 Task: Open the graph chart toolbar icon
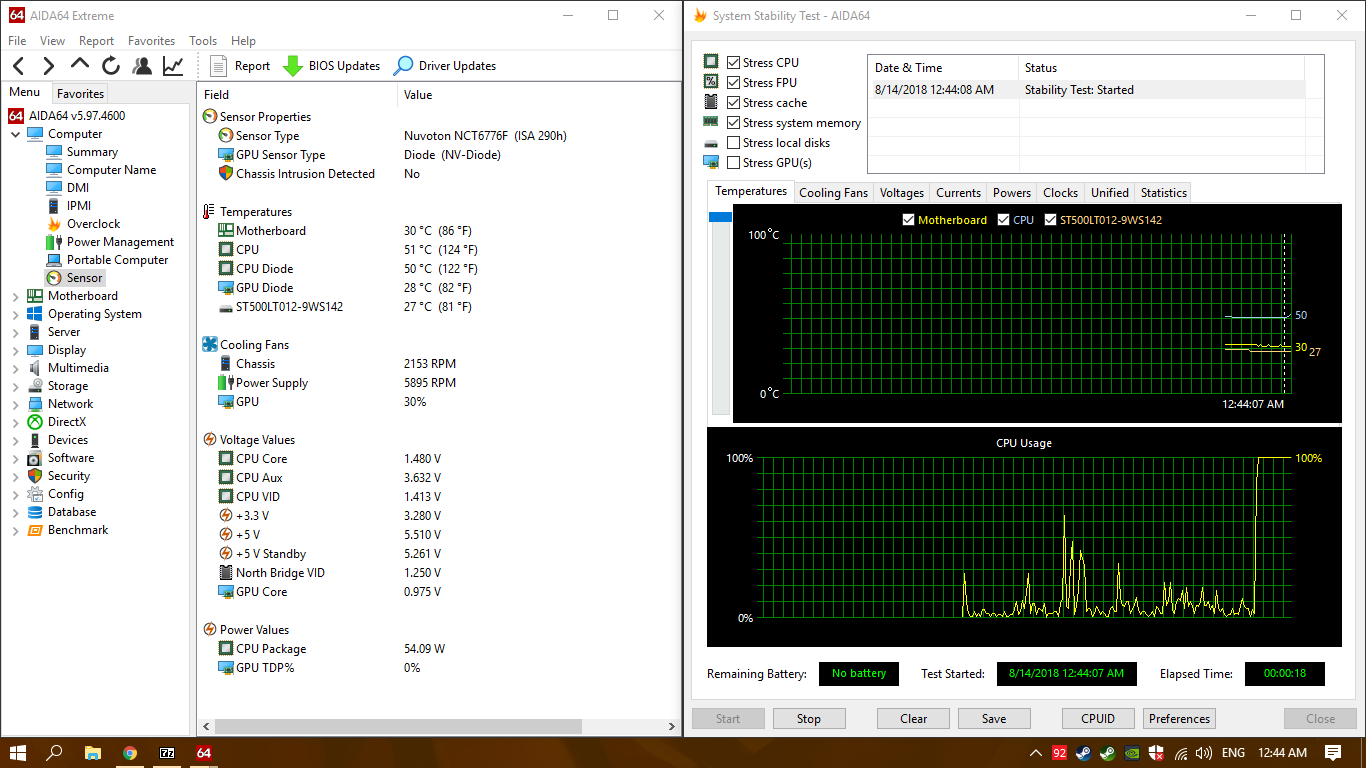pyautogui.click(x=173, y=66)
